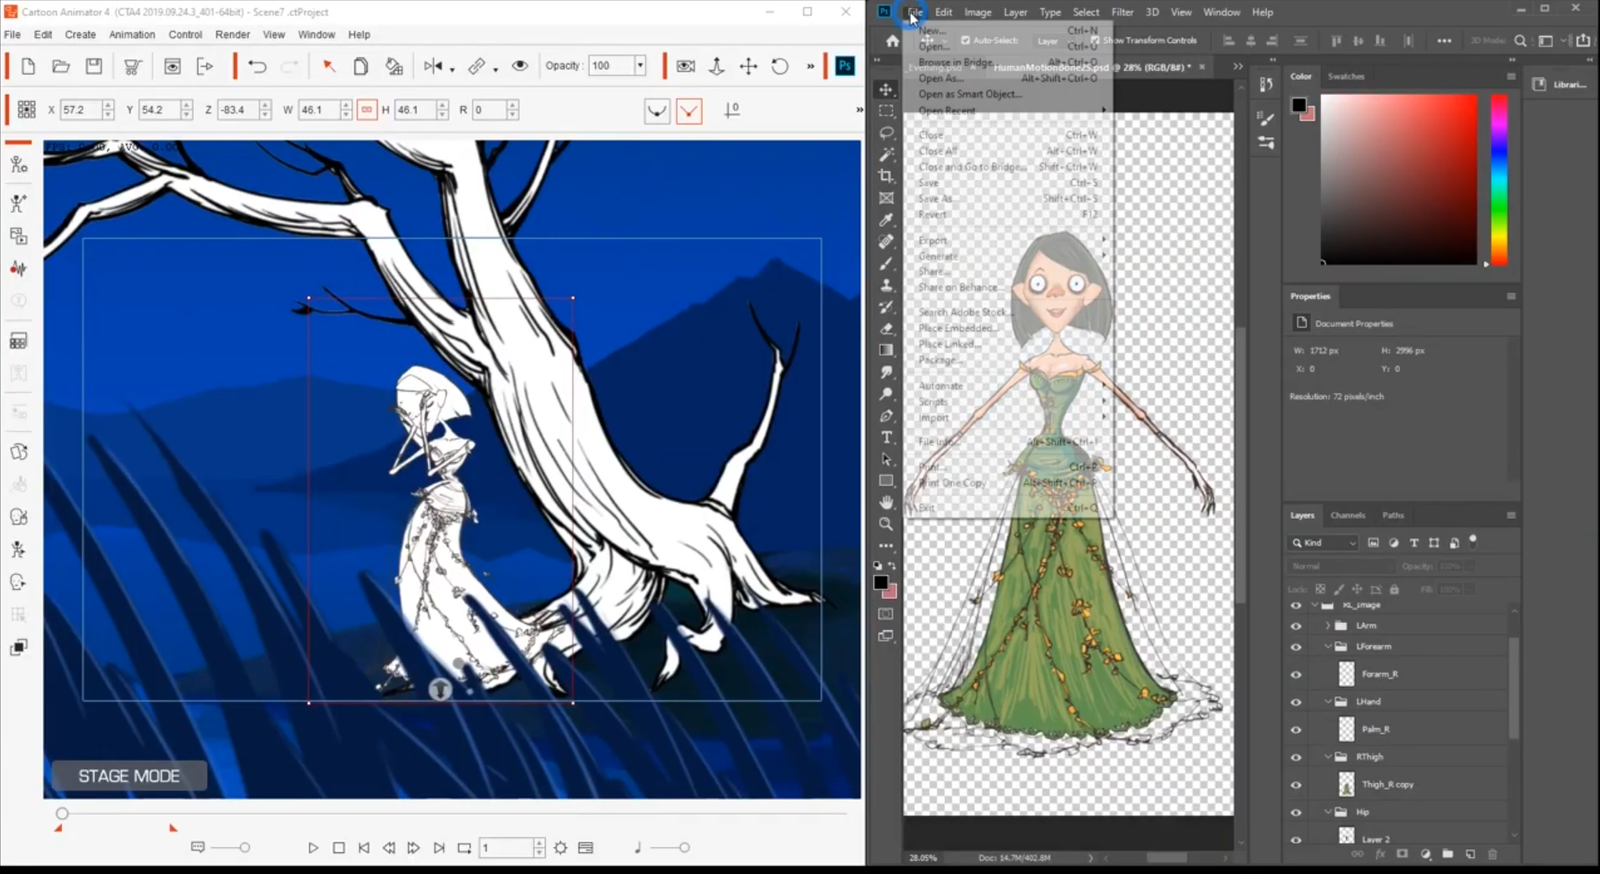Click the current frame number field
Image resolution: width=1600 pixels, height=874 pixels.
(x=506, y=848)
